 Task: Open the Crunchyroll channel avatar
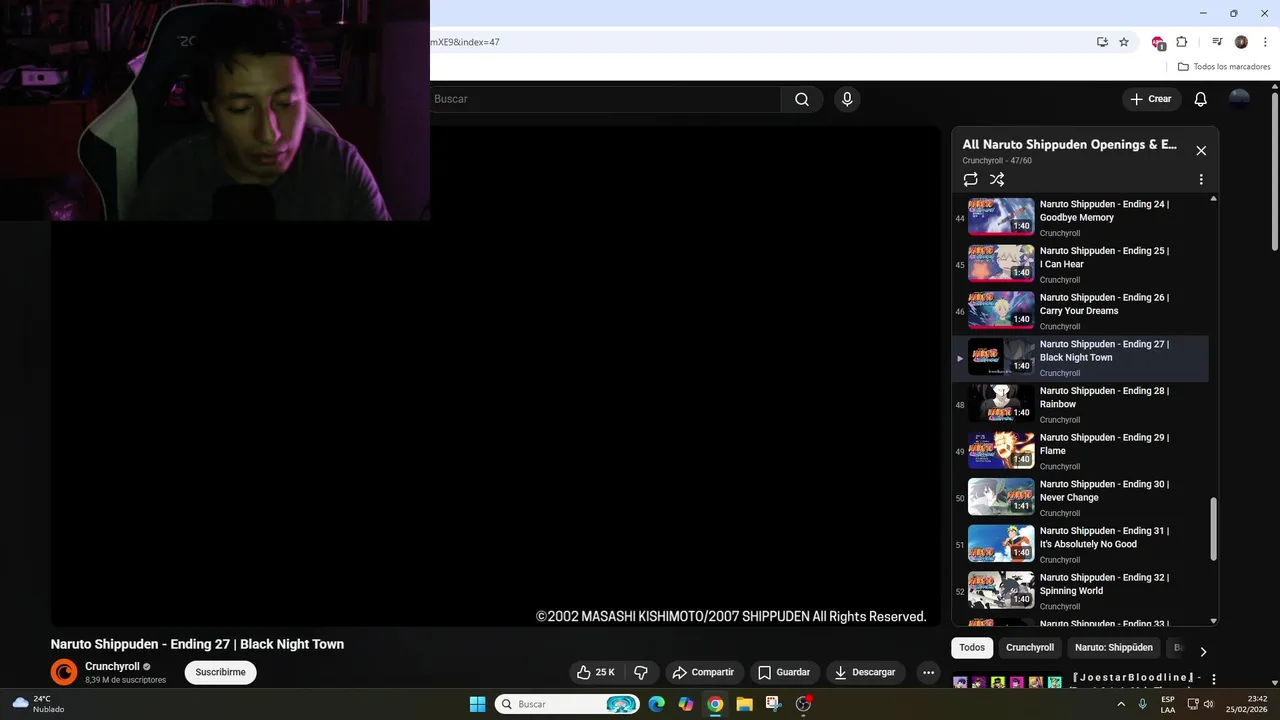pyautogui.click(x=64, y=672)
